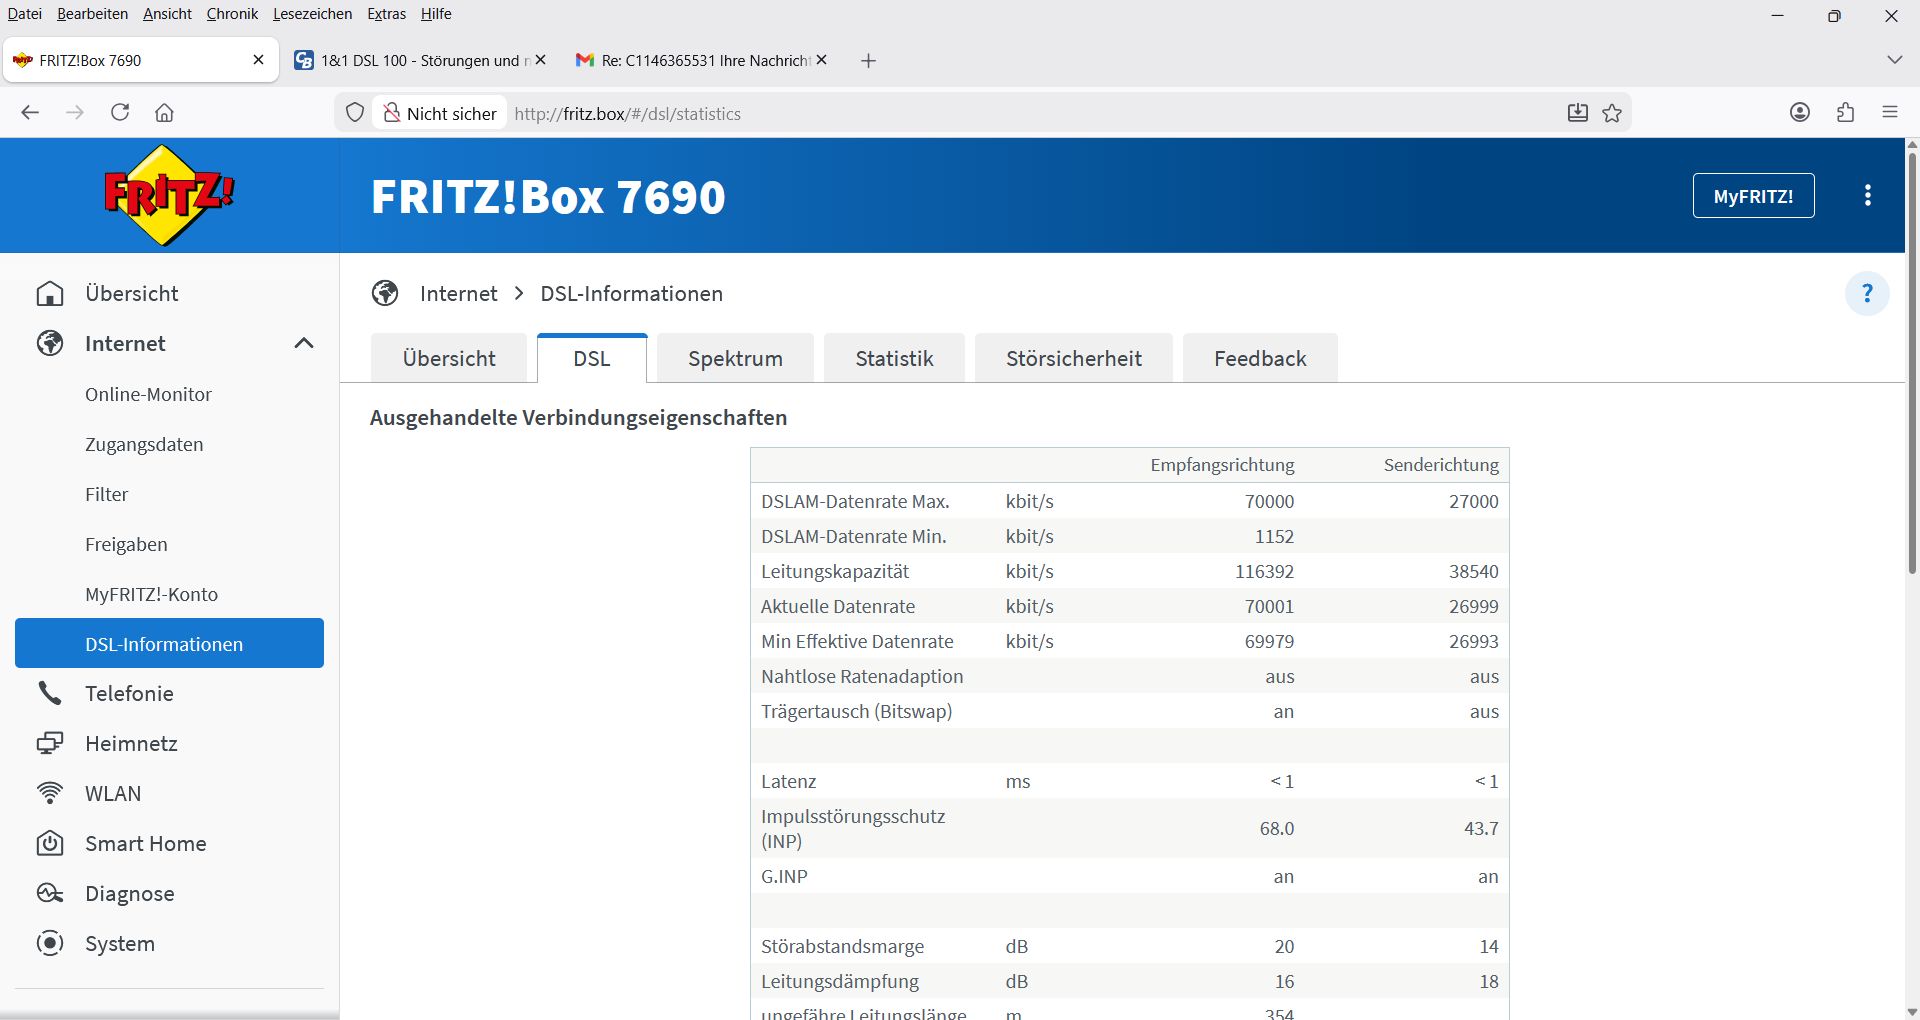
Task: Select DSL-Informationen in the sidebar
Action: click(x=169, y=643)
